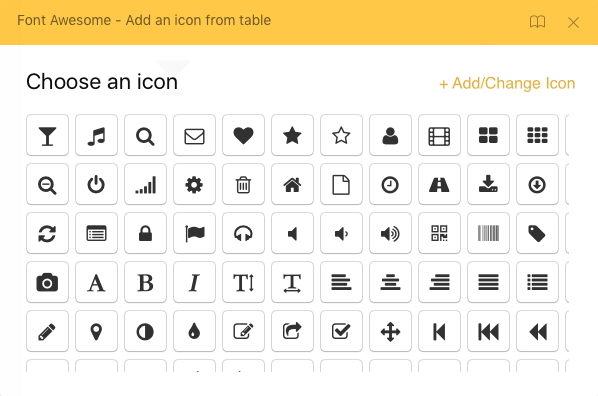Click the Add/Change Icon link

[507, 83]
